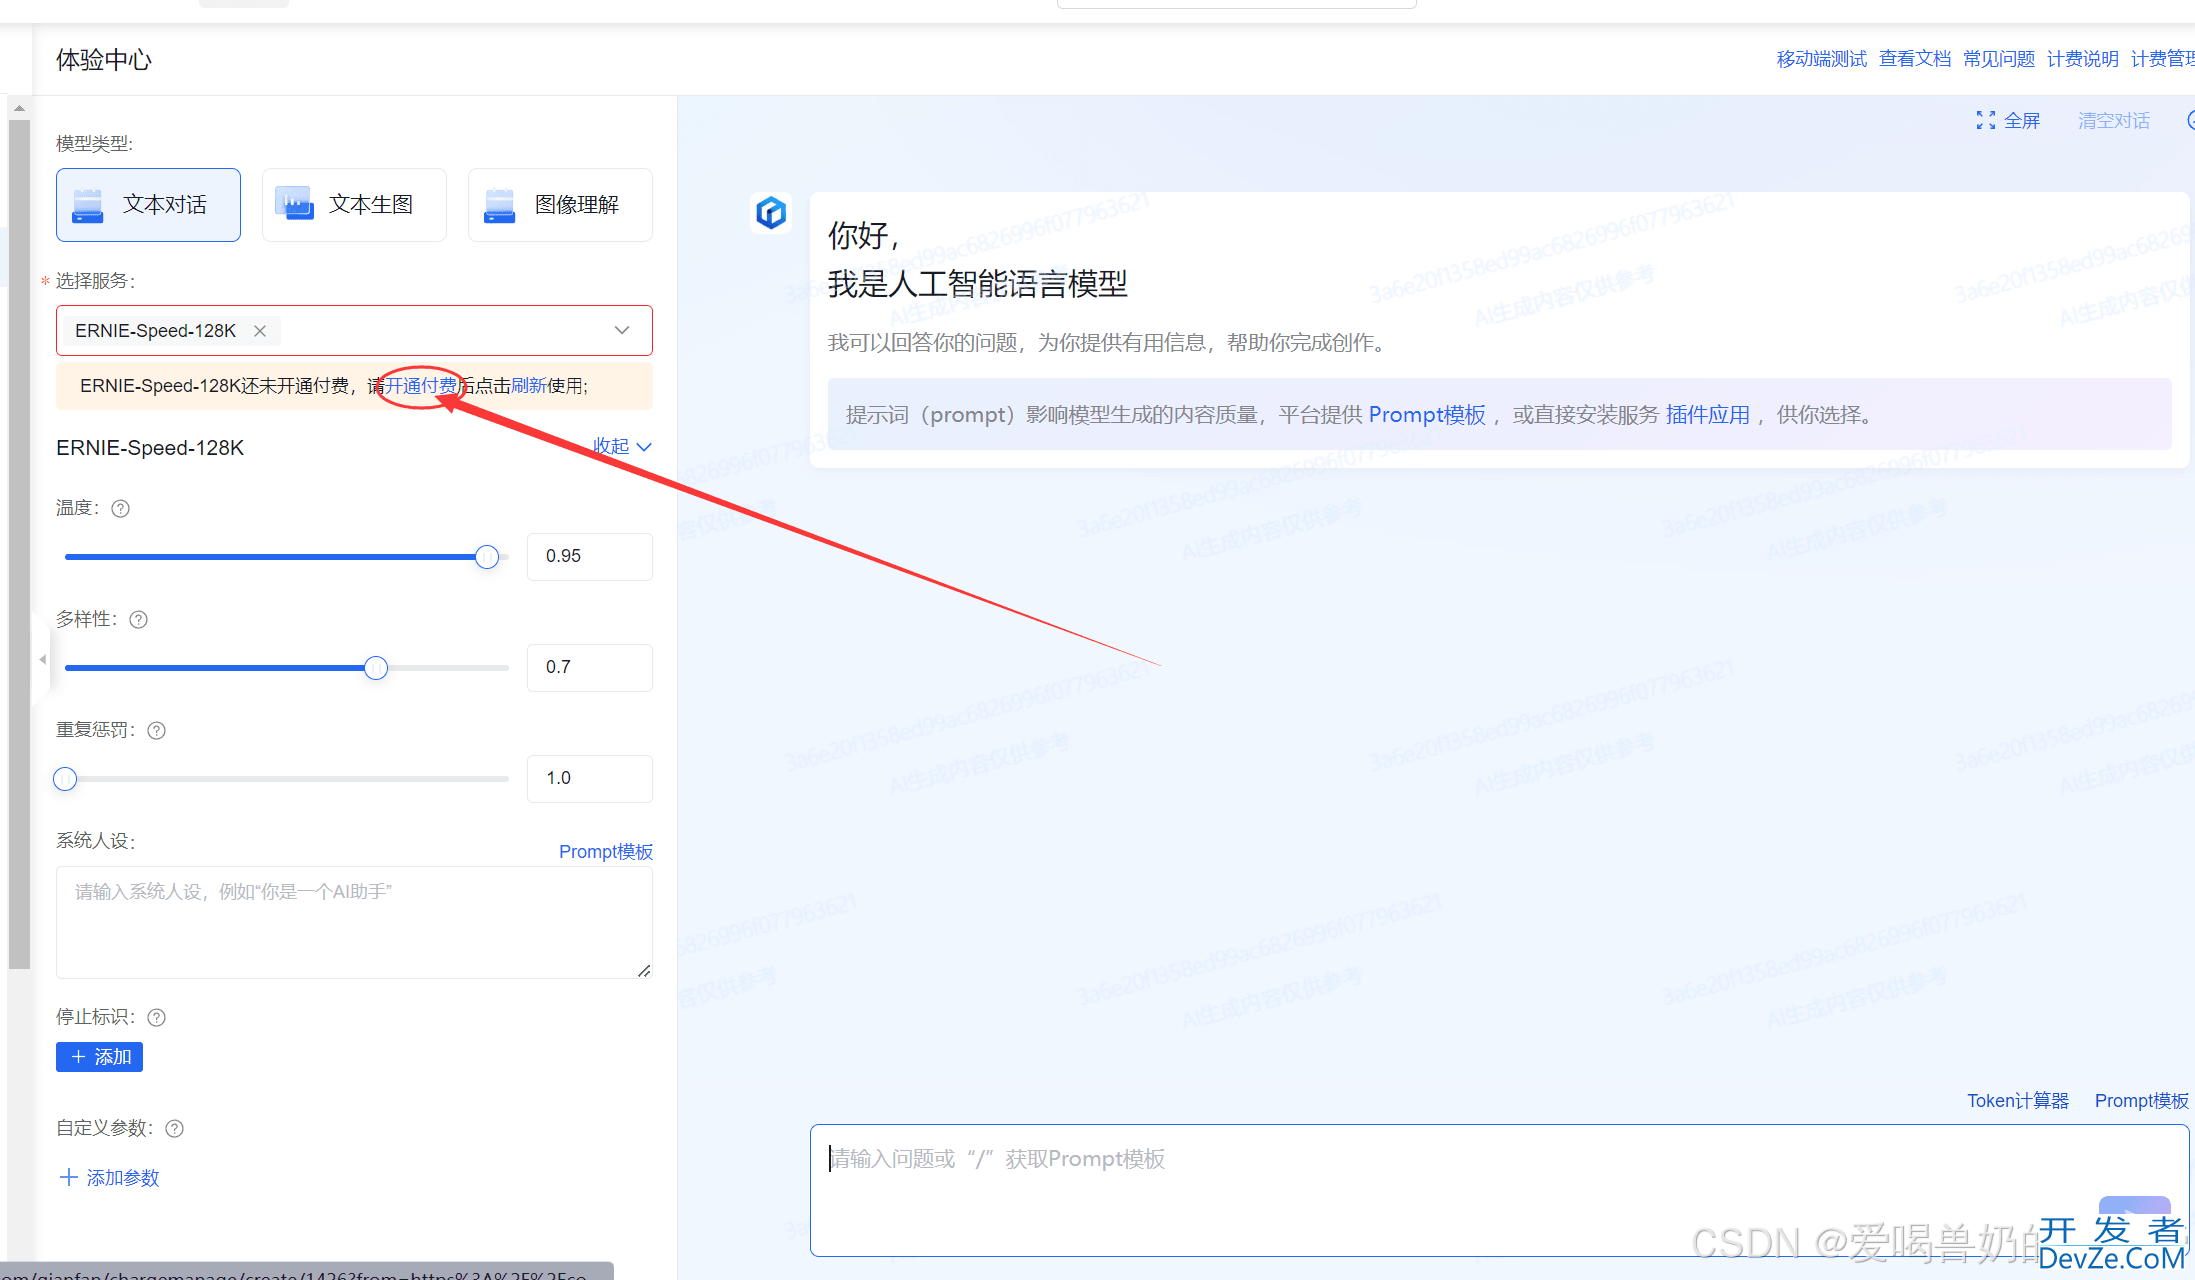
Task: Open the 自定义参数 help tooltip icon
Action: 175,1129
